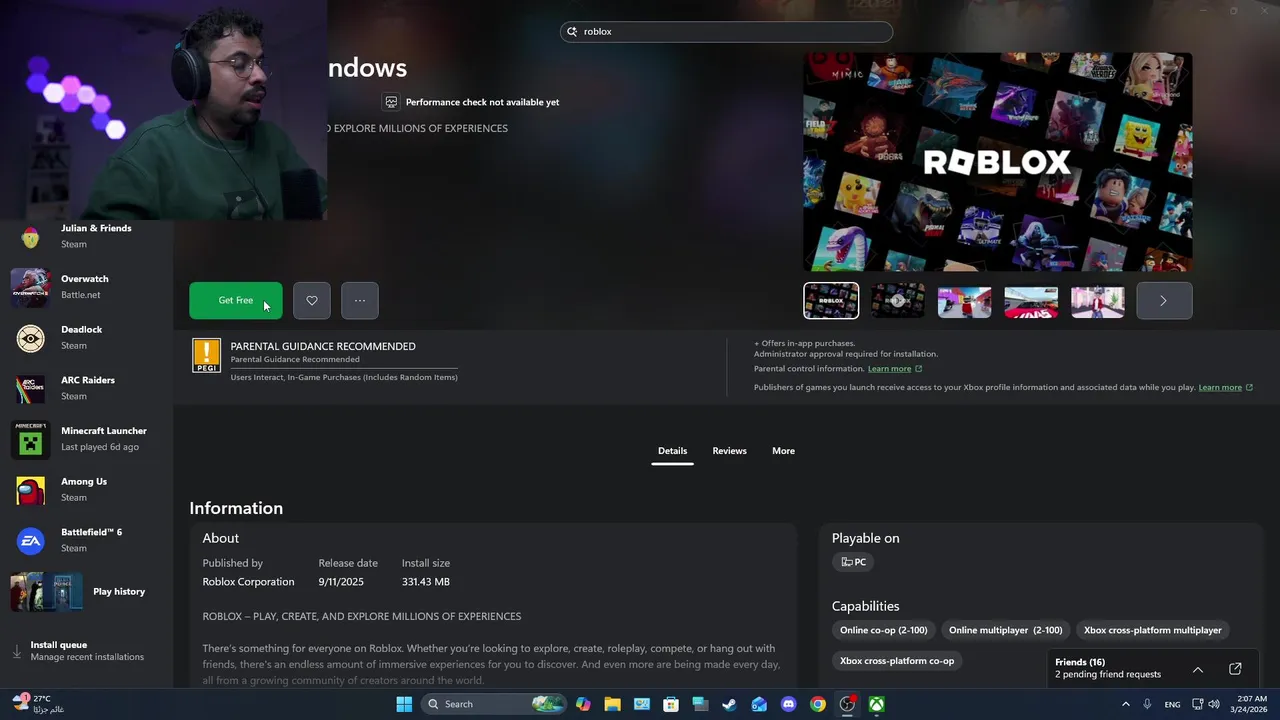Click the microphone tray icon
Screen dimensions: 1280x720
(x=1147, y=704)
